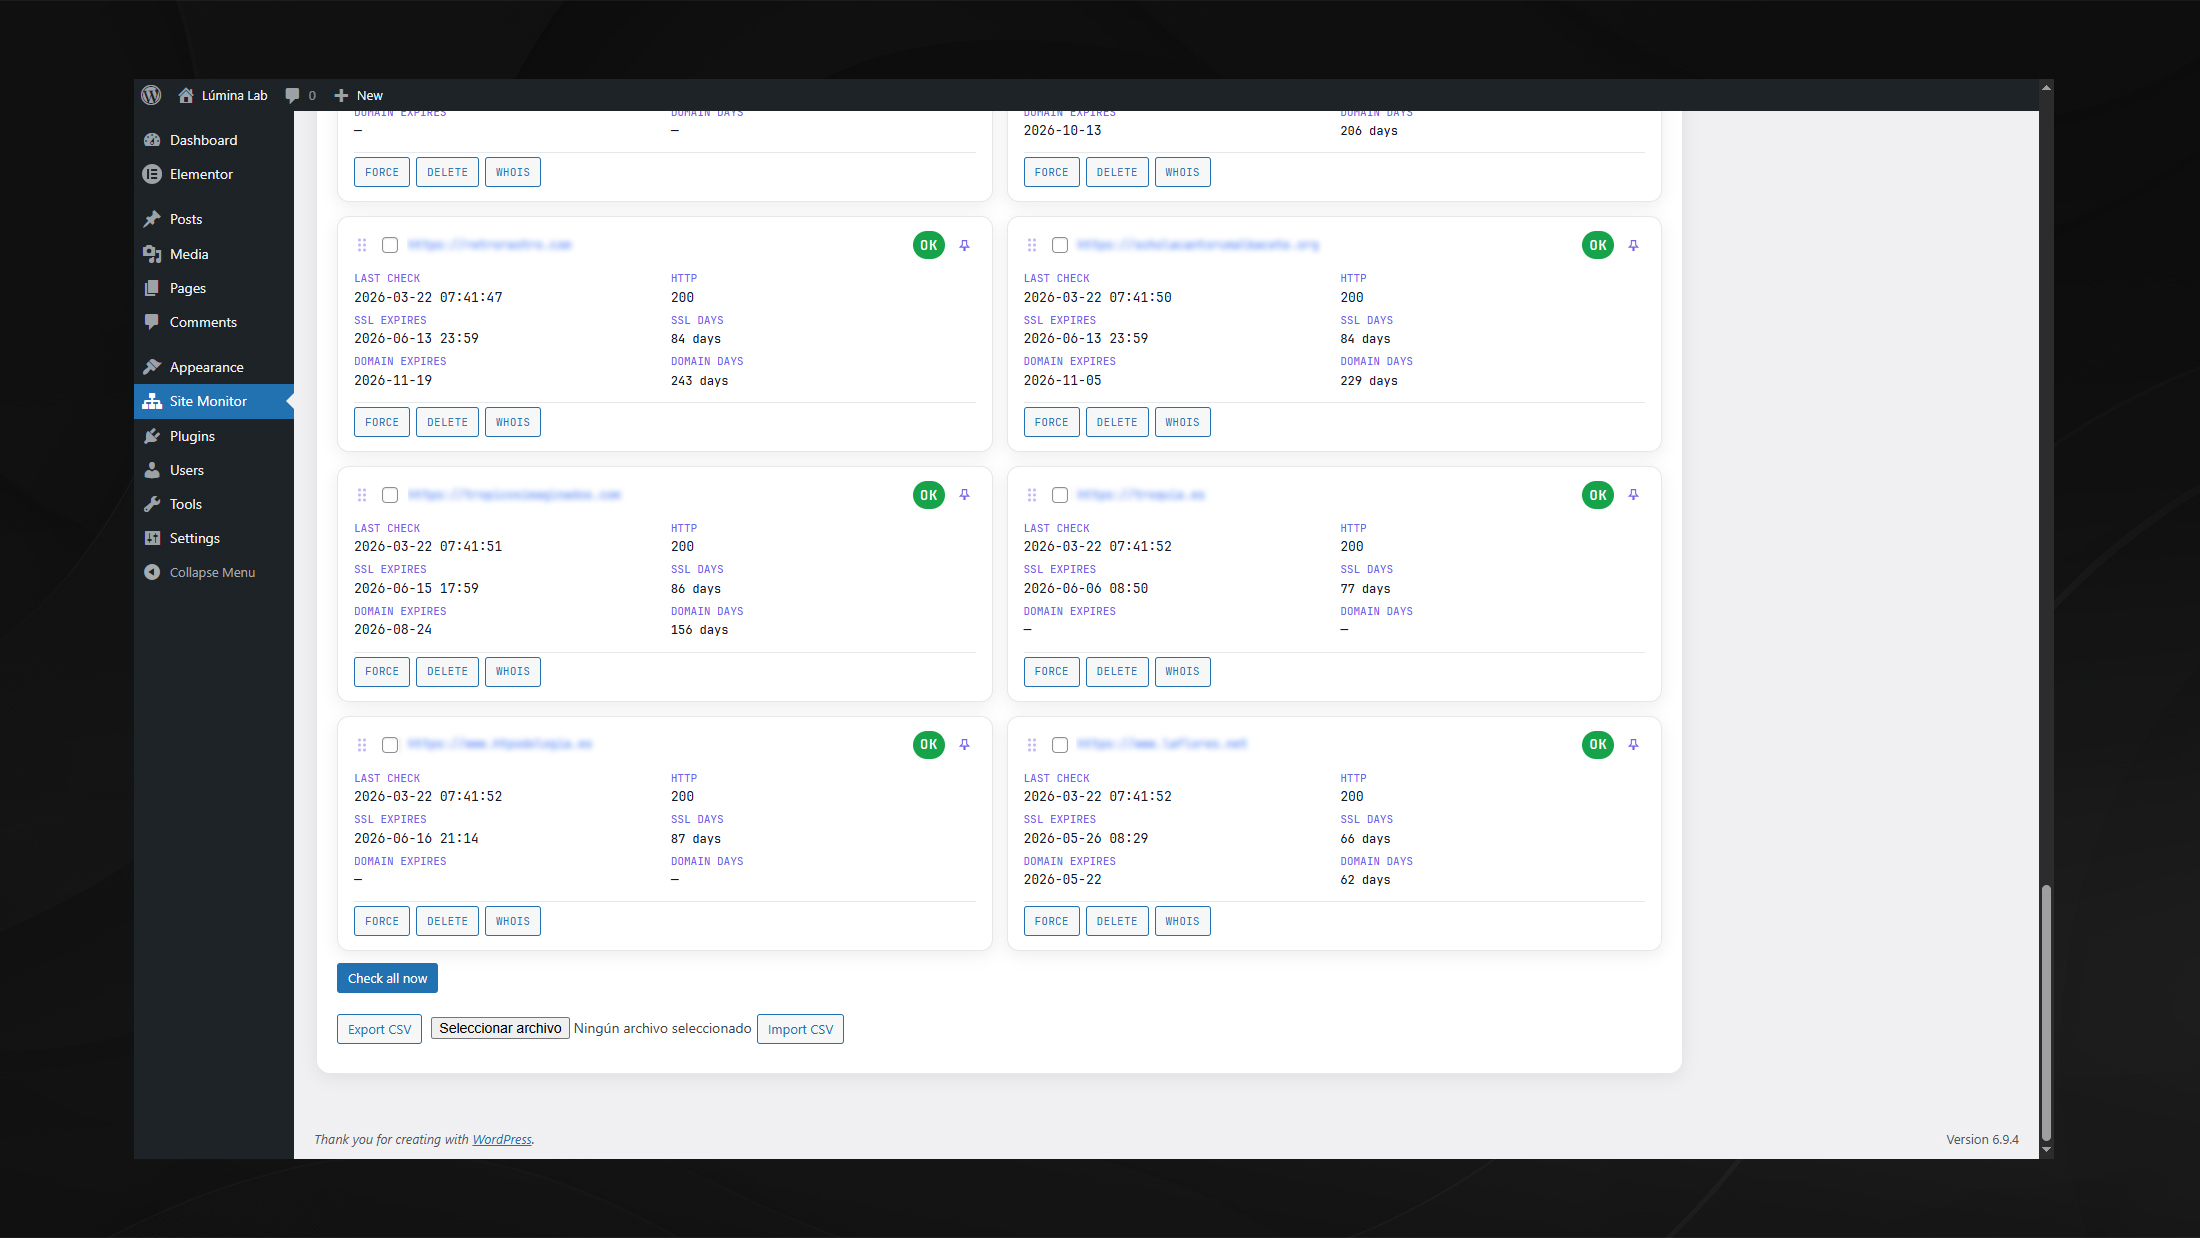
Task: Open Seleccionar archivo file chooser
Action: (x=500, y=1028)
